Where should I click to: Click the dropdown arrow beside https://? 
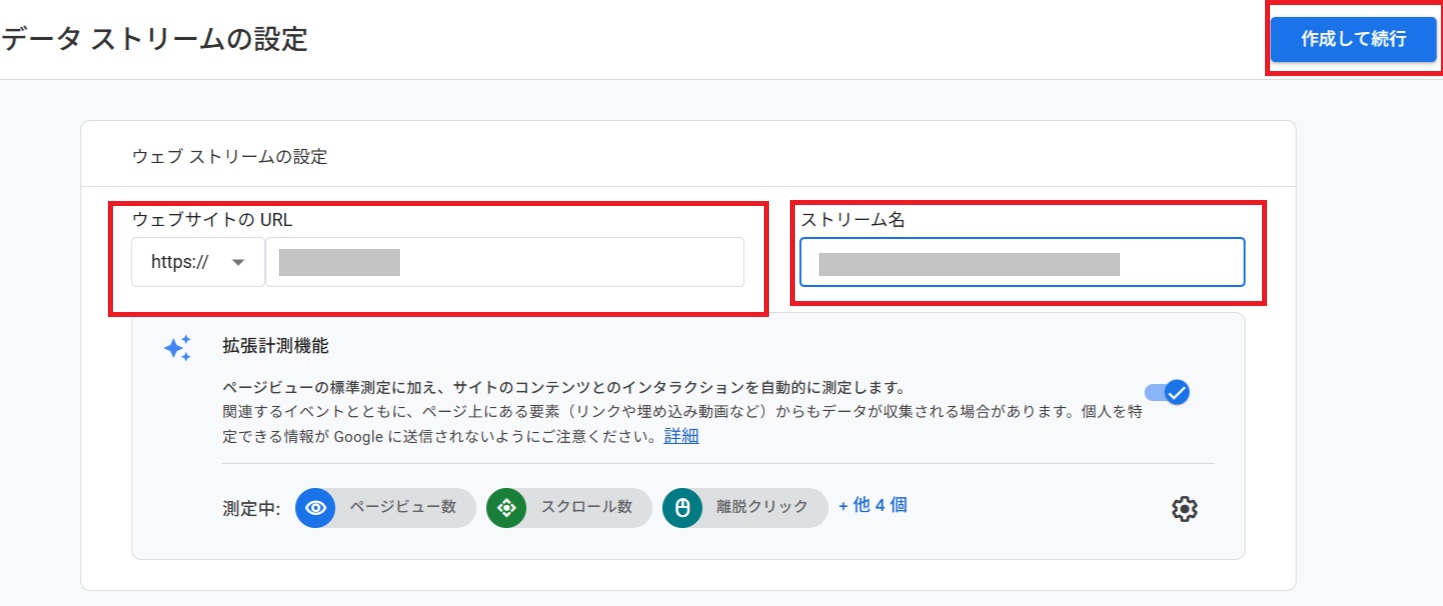coord(238,262)
